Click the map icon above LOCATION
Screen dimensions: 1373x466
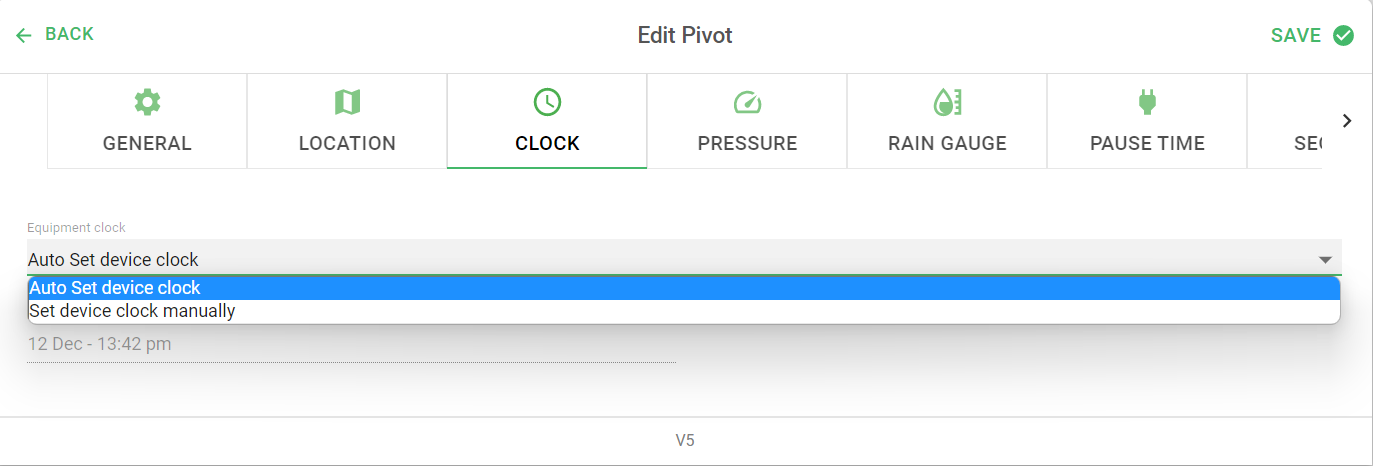[x=347, y=101]
